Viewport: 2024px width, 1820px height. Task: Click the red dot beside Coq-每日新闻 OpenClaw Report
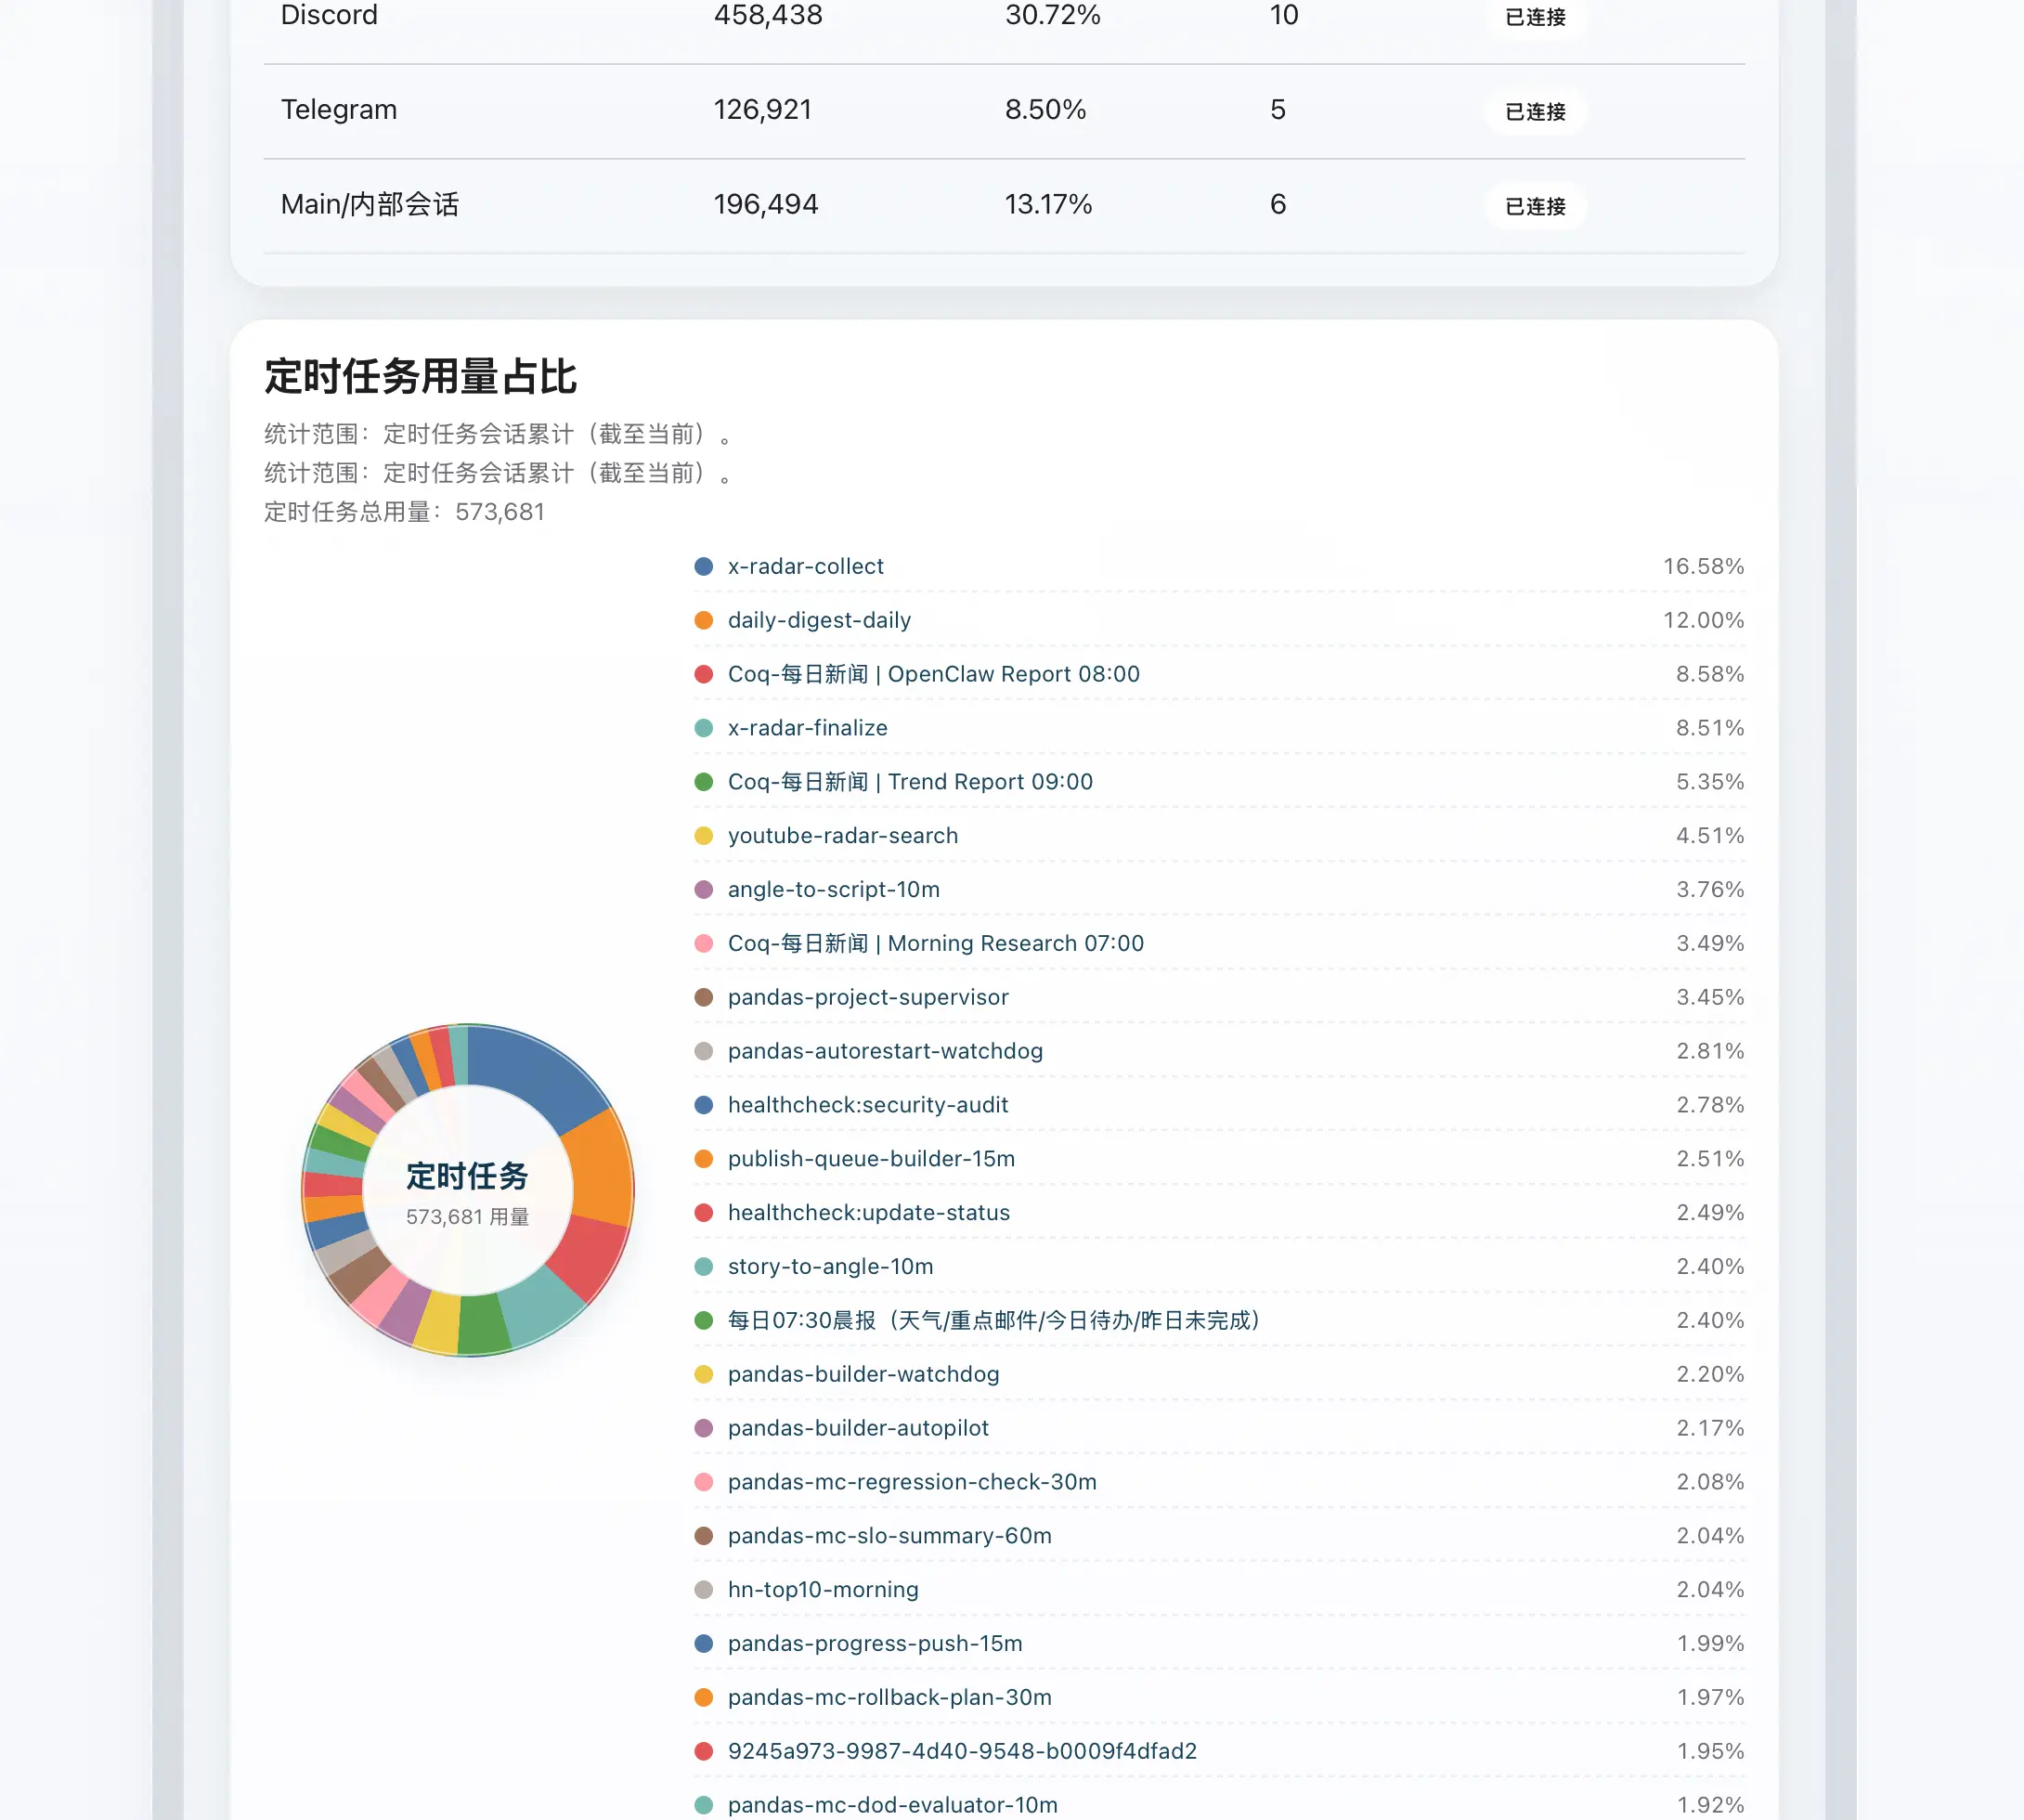click(704, 674)
